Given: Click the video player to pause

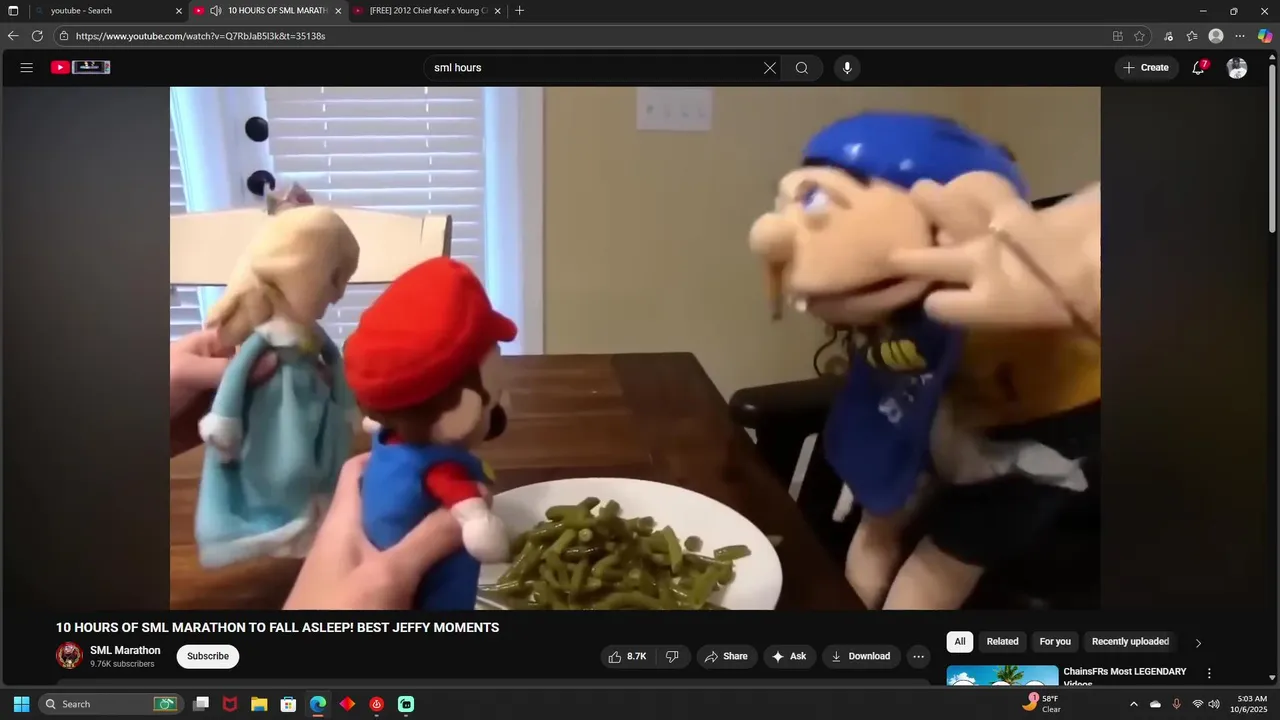Looking at the screenshot, I should 635,348.
